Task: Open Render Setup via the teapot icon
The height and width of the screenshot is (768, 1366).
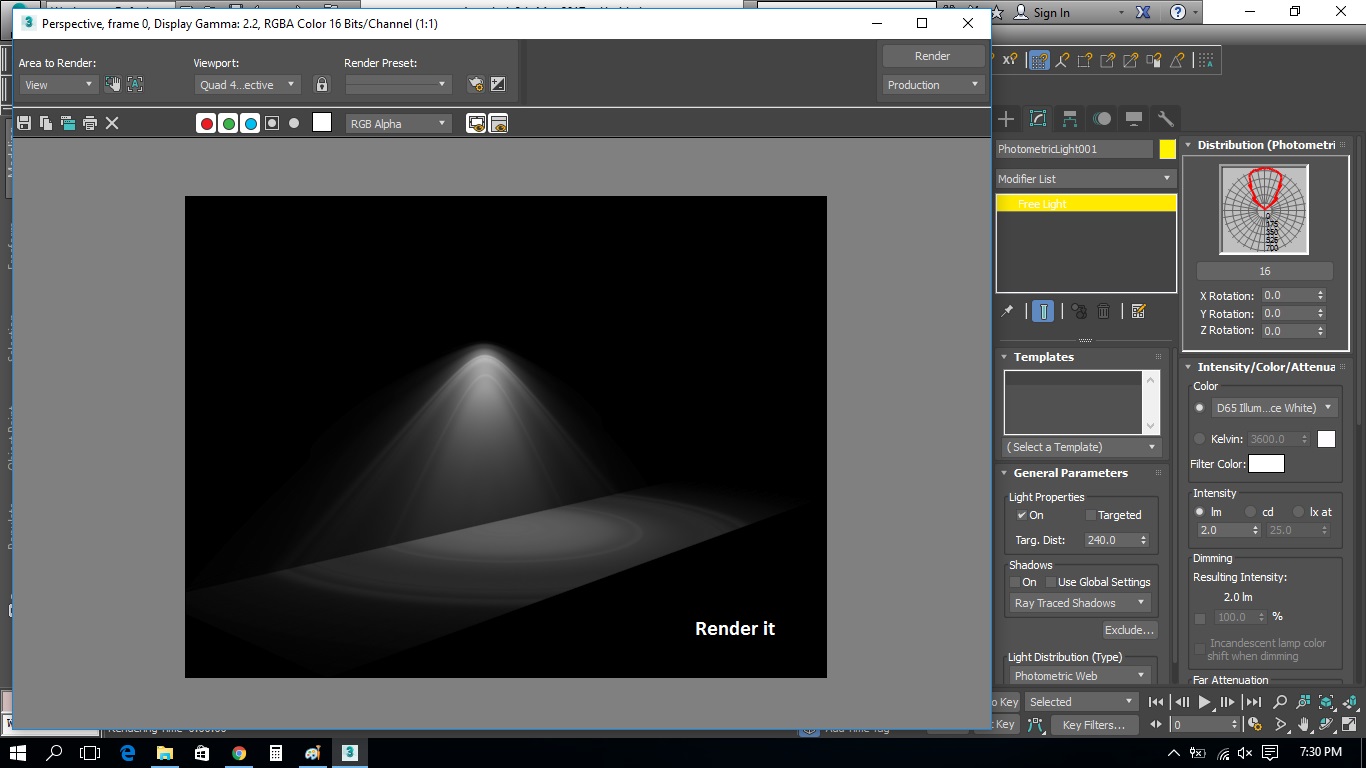Action: coord(476,85)
